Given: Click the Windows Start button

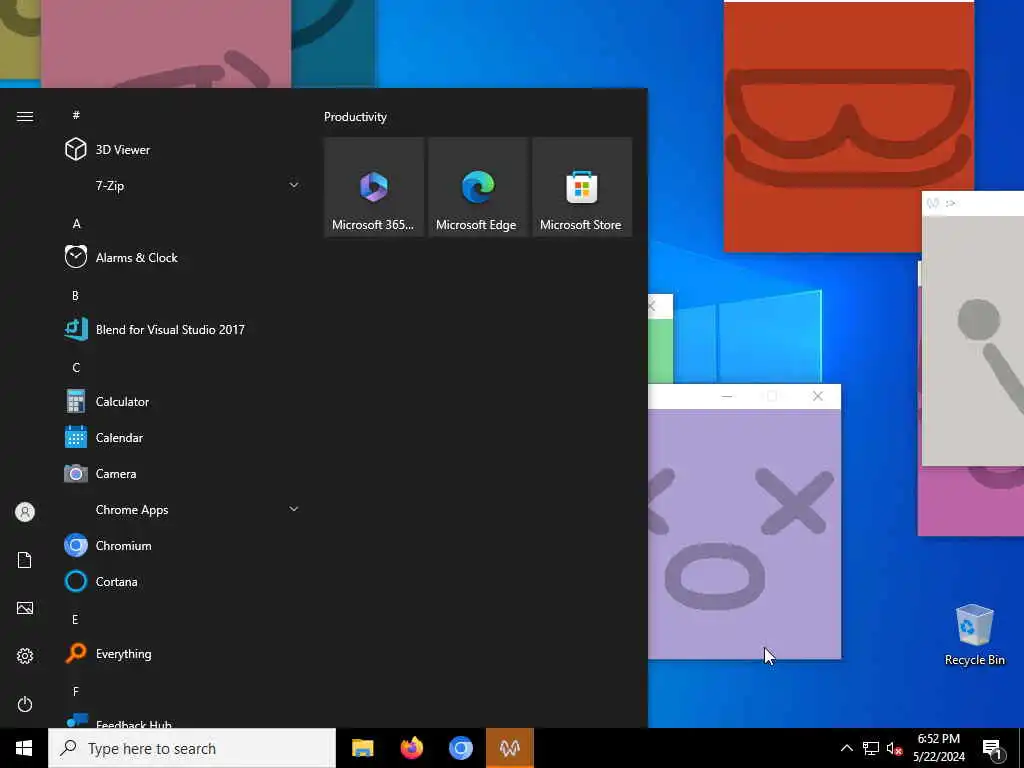Looking at the screenshot, I should 24,748.
